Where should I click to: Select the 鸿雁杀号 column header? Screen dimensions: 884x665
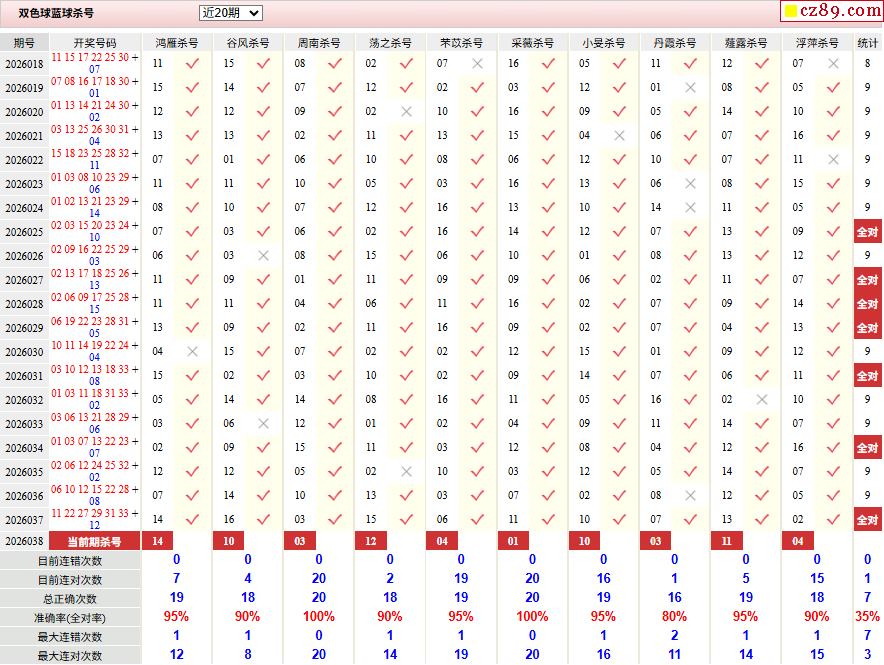(x=177, y=43)
